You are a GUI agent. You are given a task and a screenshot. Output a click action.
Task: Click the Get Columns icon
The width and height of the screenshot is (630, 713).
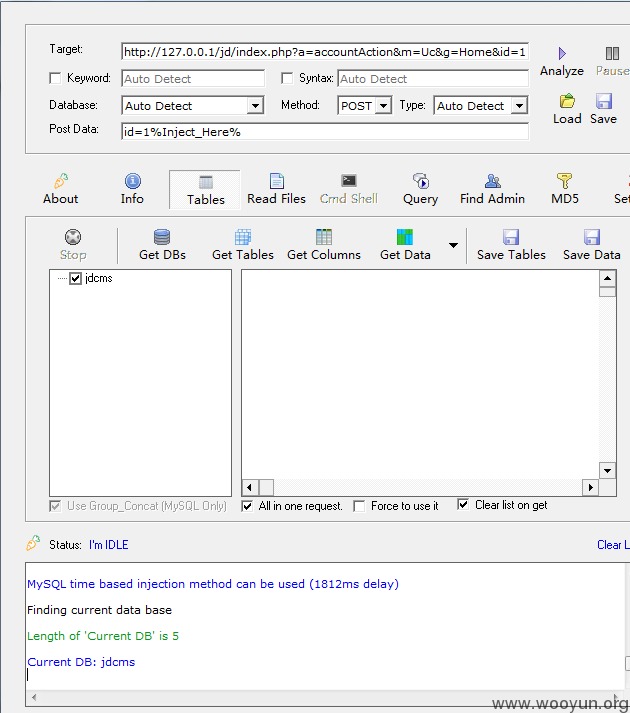(x=324, y=237)
